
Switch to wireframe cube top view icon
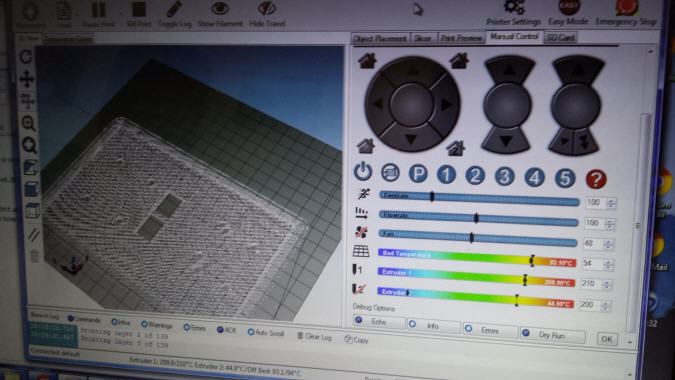pos(33,211)
